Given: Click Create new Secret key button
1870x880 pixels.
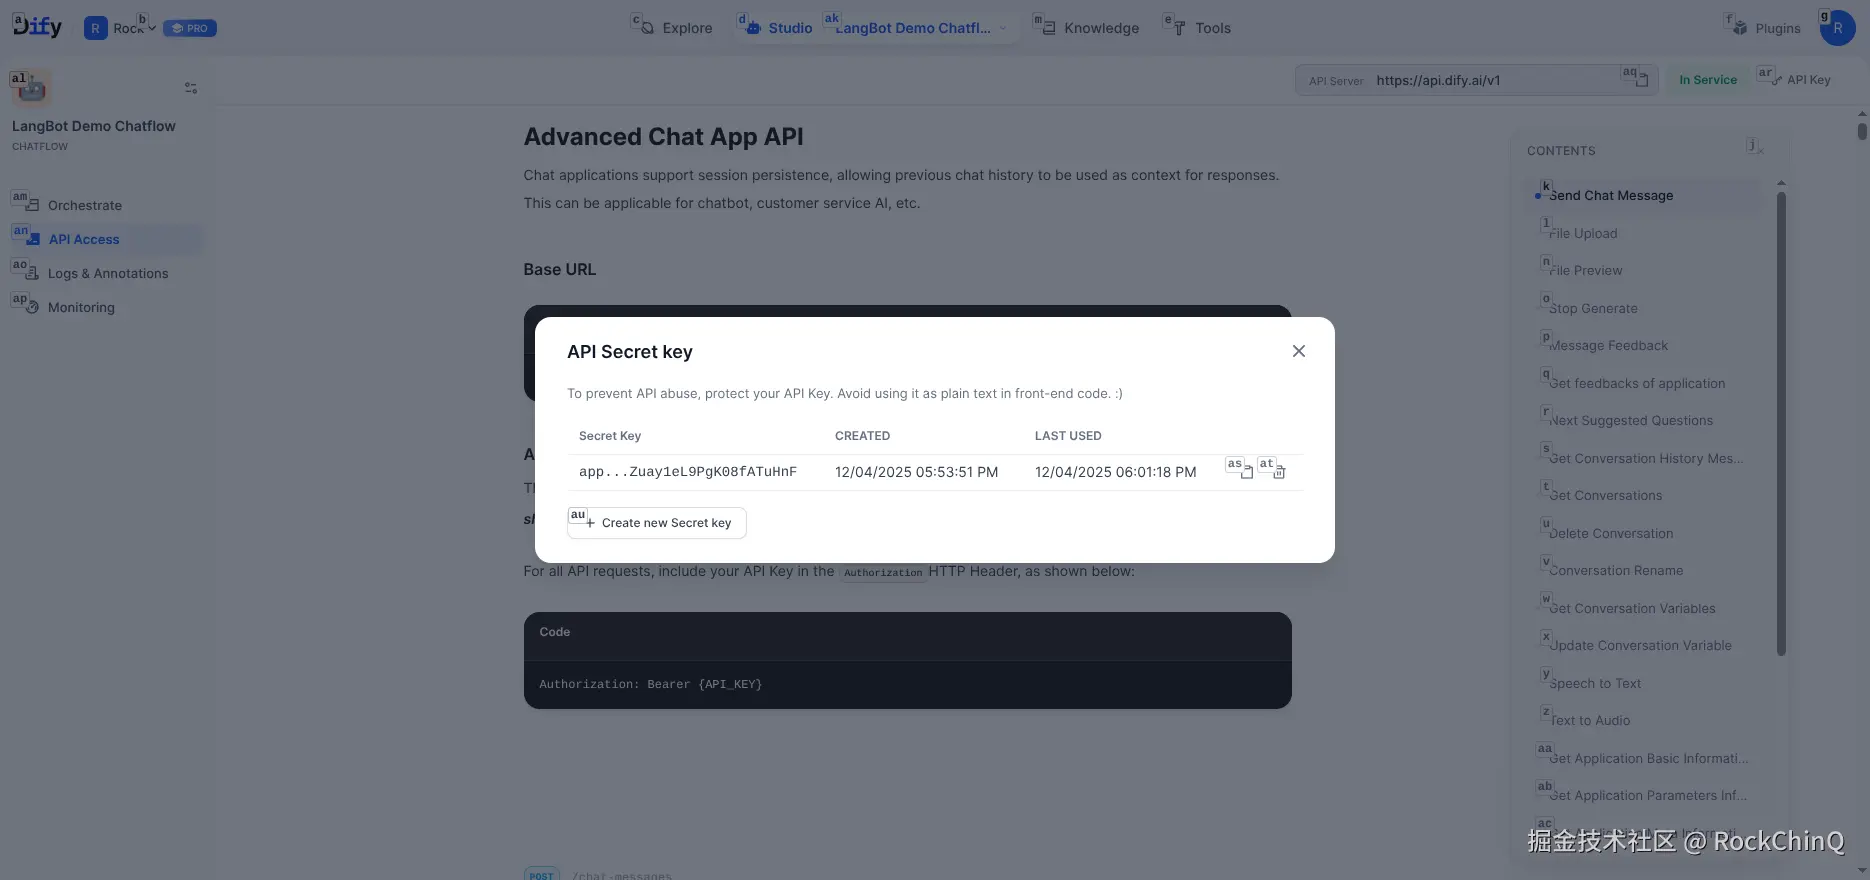Looking at the screenshot, I should (657, 523).
